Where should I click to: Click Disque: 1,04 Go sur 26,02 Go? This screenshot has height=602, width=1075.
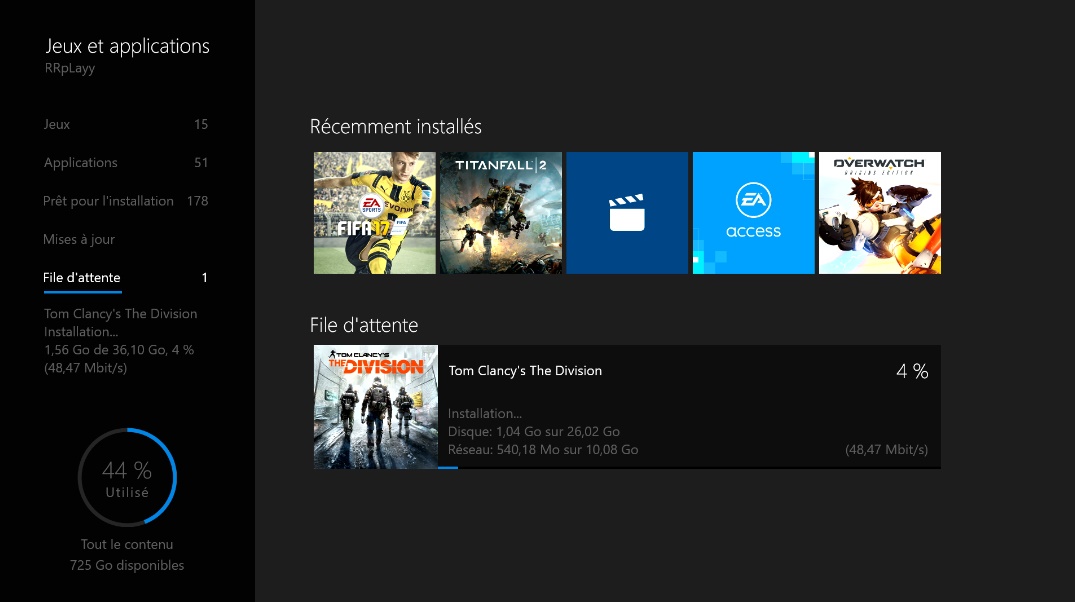(534, 431)
